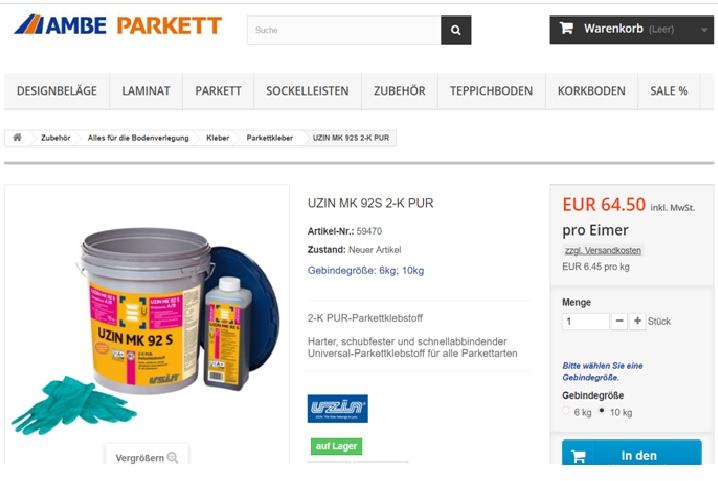Open the home icon in breadcrumb

click(x=17, y=137)
